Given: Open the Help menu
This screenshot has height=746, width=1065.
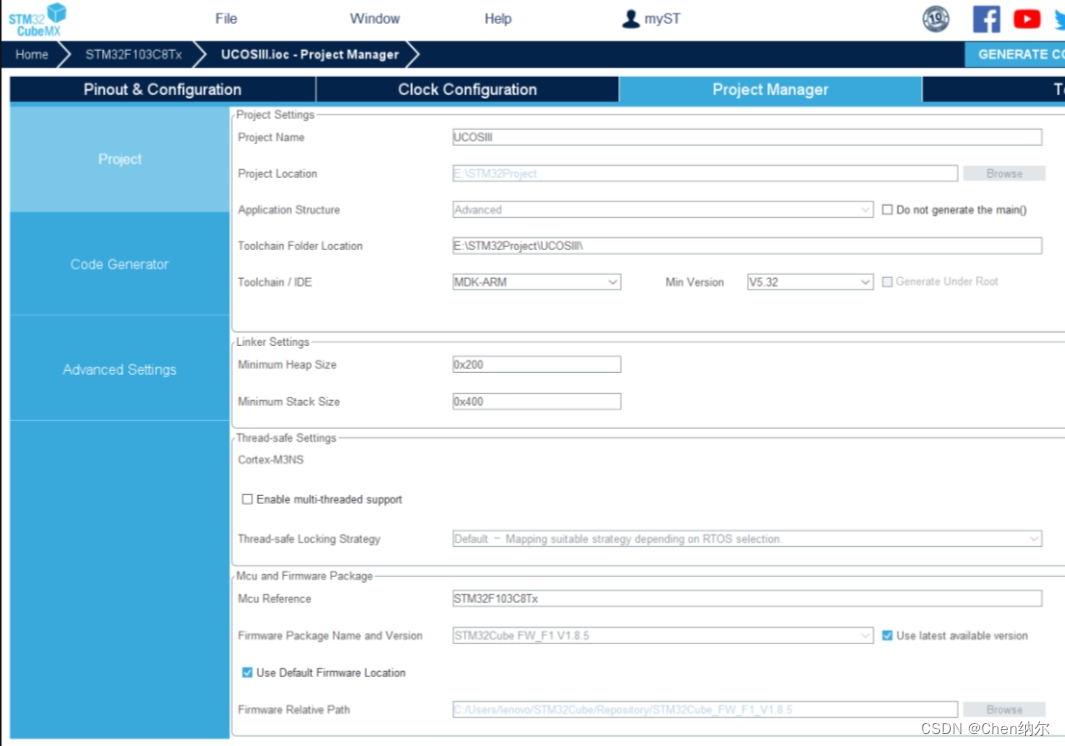Looking at the screenshot, I should coord(498,19).
